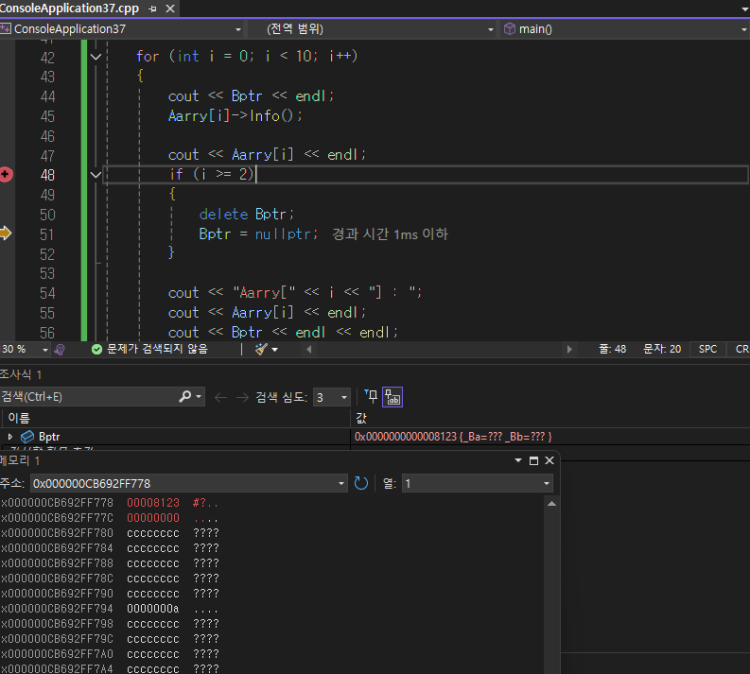Screen dimensions: 750x674
Task: Click the code health indicator icon
Action: point(60,350)
